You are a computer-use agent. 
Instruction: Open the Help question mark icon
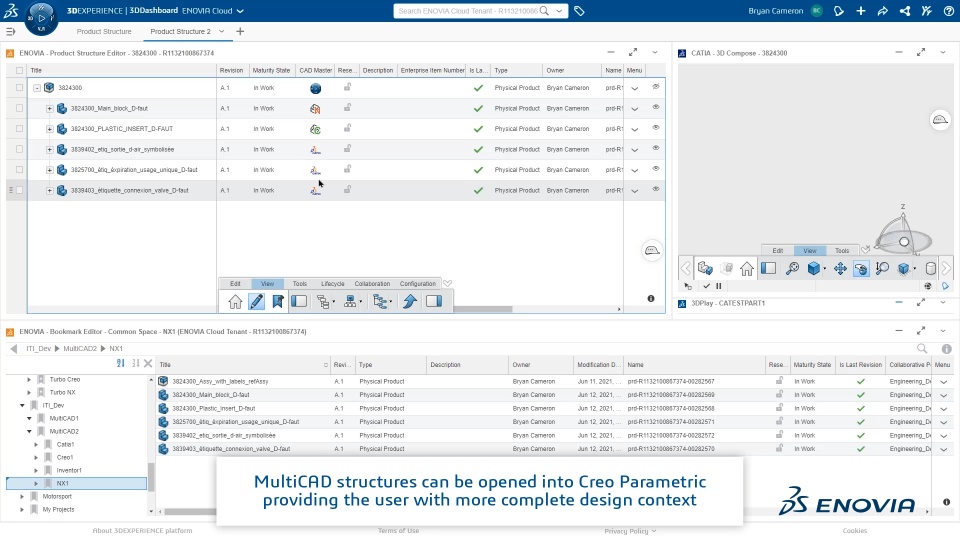click(948, 11)
